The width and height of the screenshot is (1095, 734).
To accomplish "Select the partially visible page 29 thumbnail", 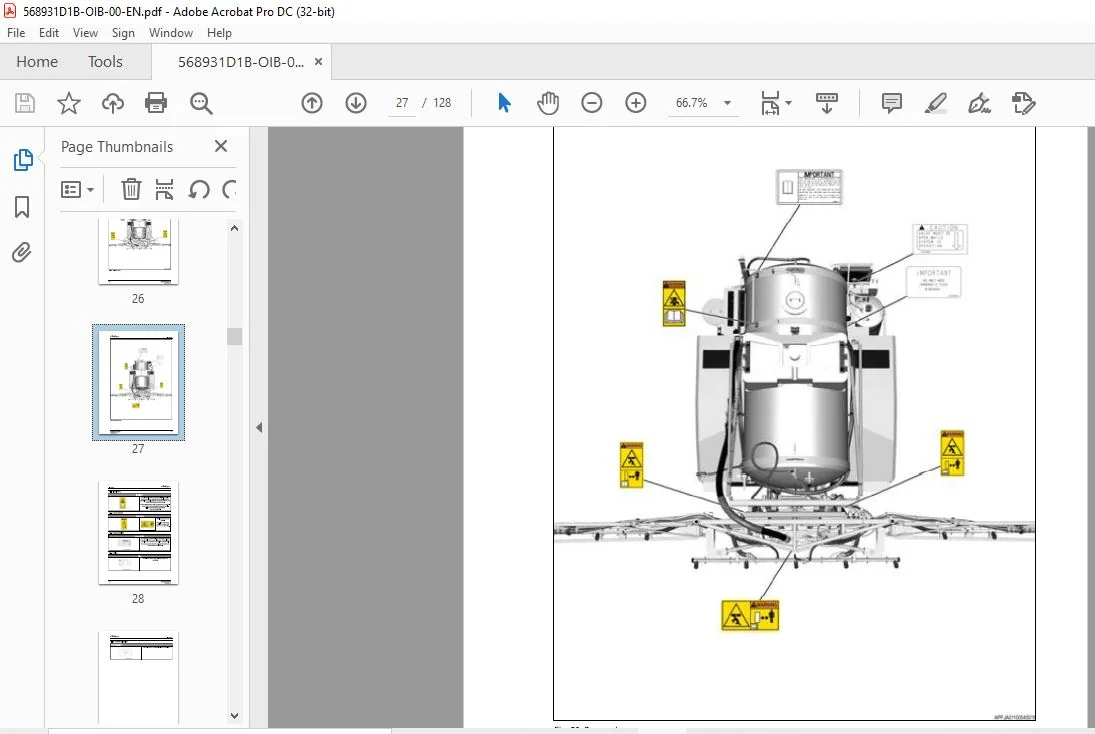I will click(x=138, y=677).
